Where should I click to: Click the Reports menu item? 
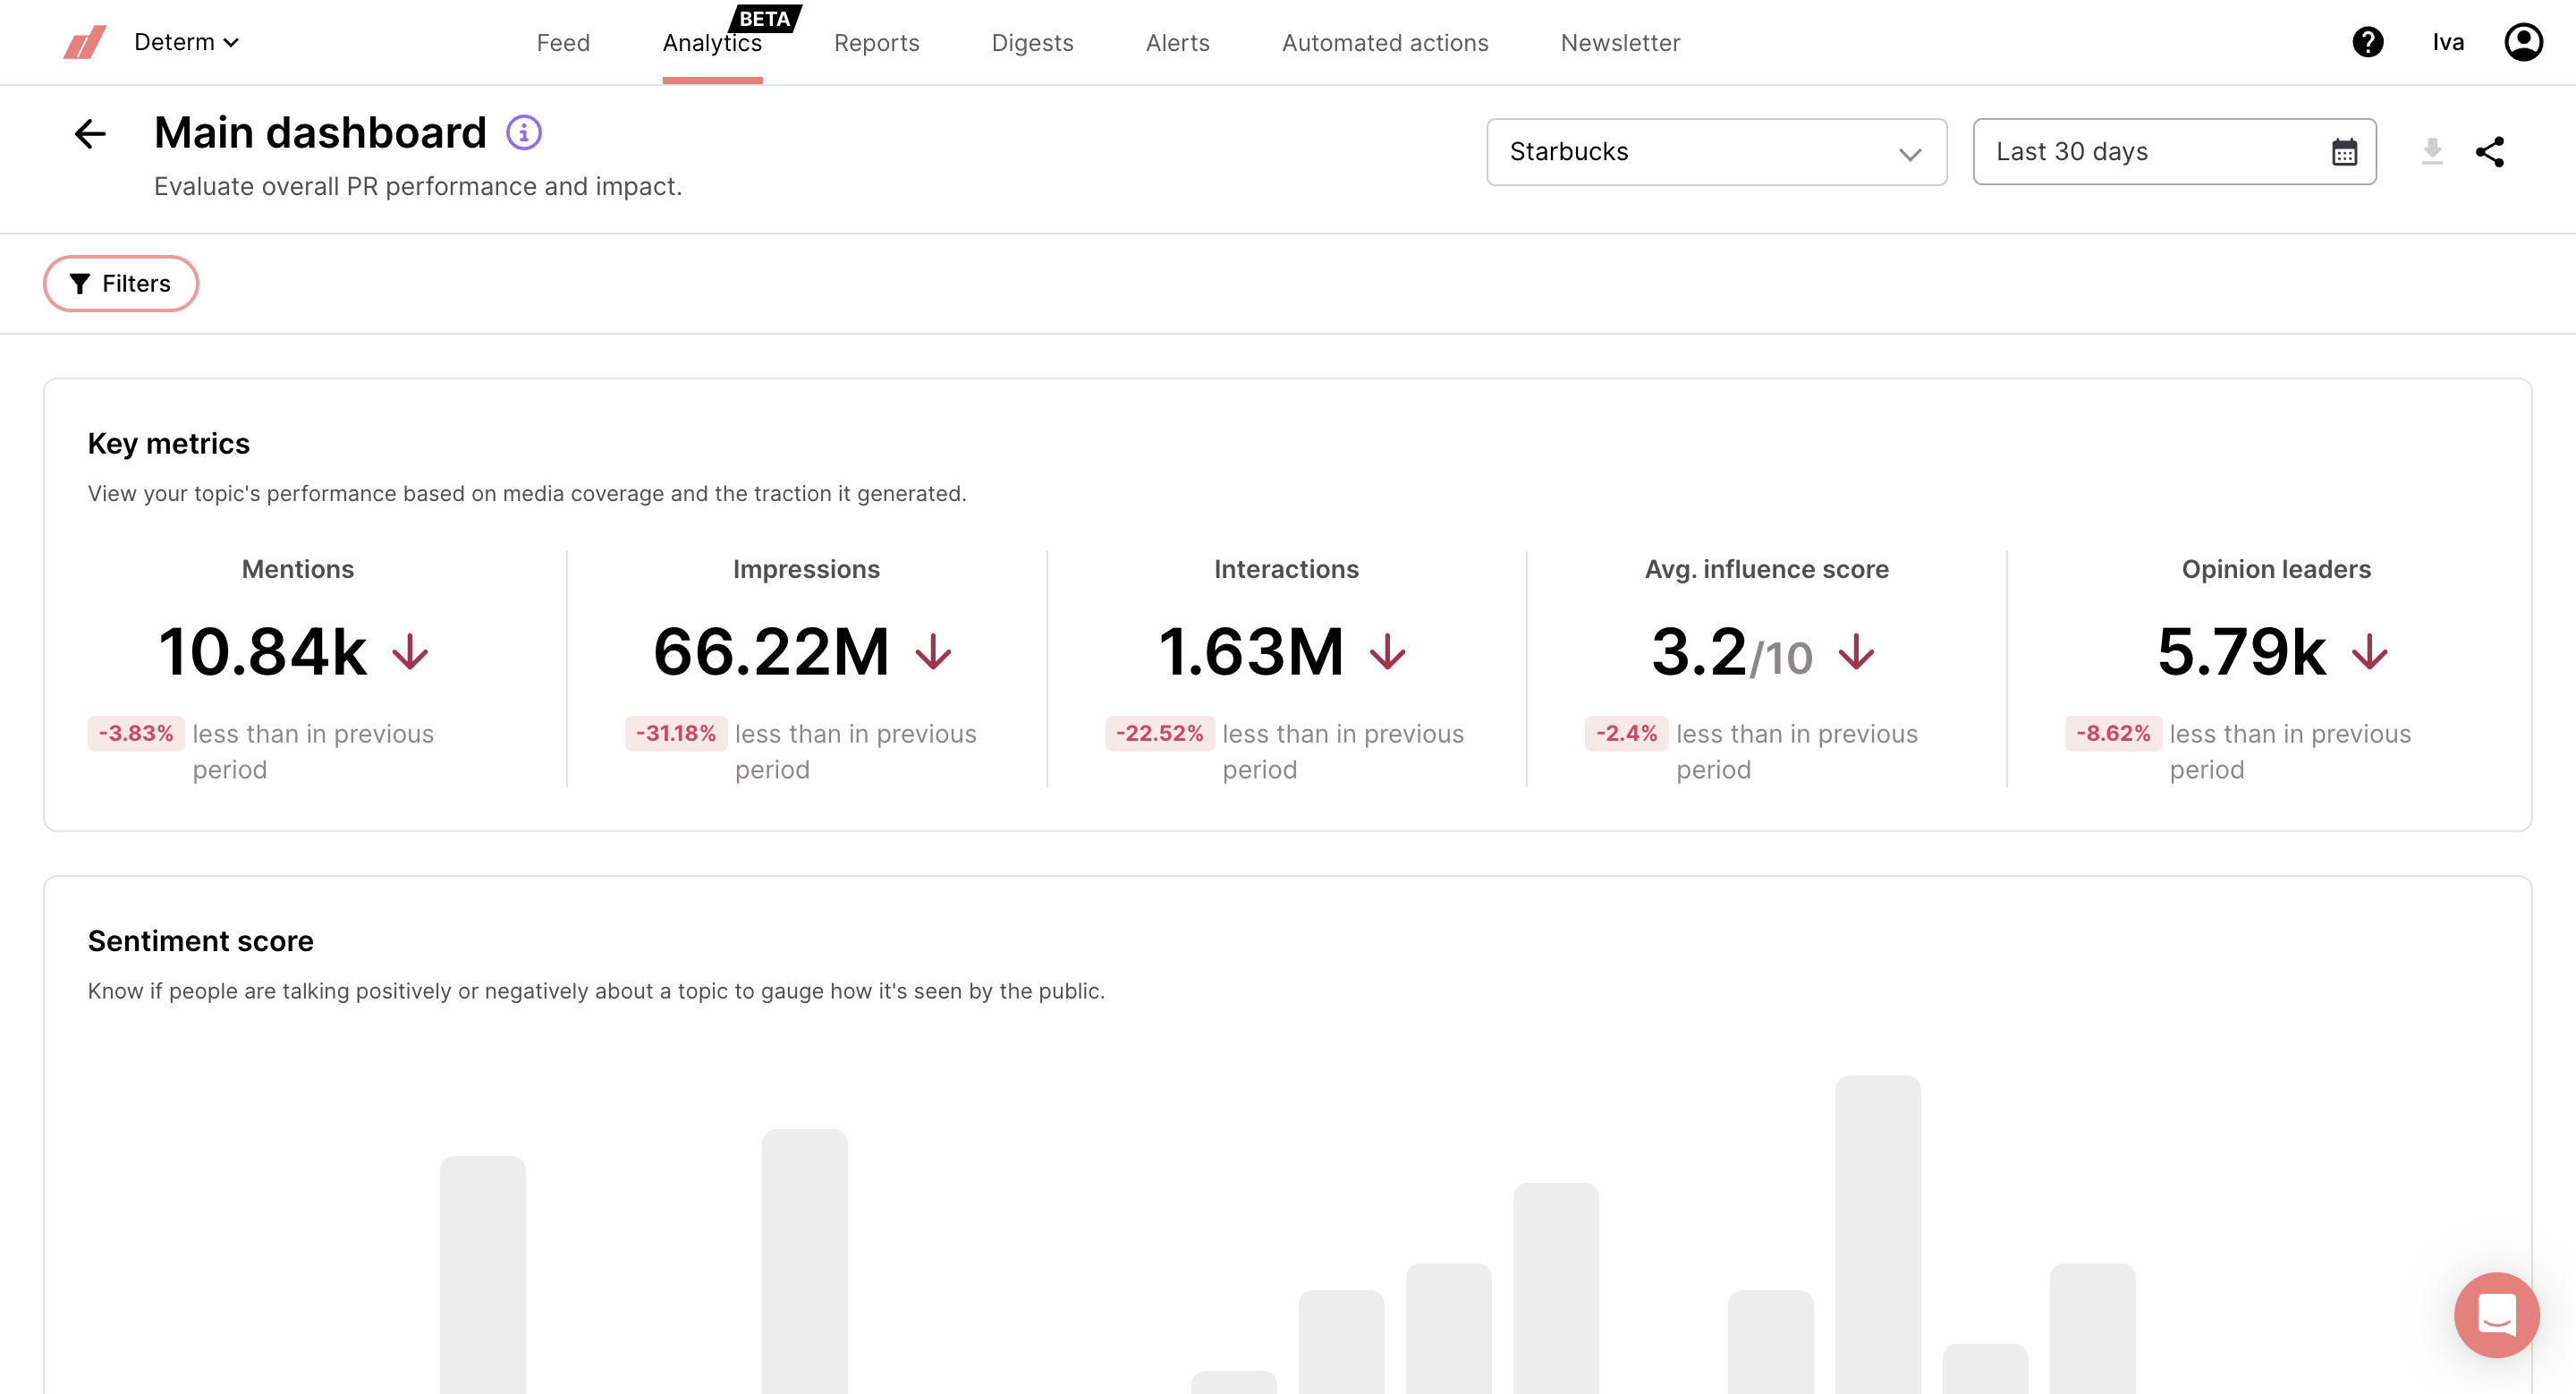(x=876, y=41)
